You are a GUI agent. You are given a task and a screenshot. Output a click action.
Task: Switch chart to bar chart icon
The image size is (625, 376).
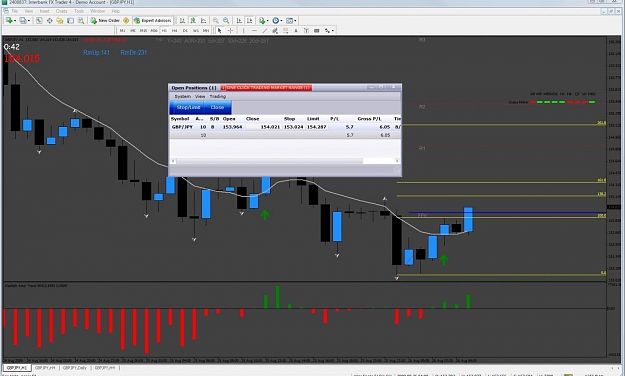183,20
